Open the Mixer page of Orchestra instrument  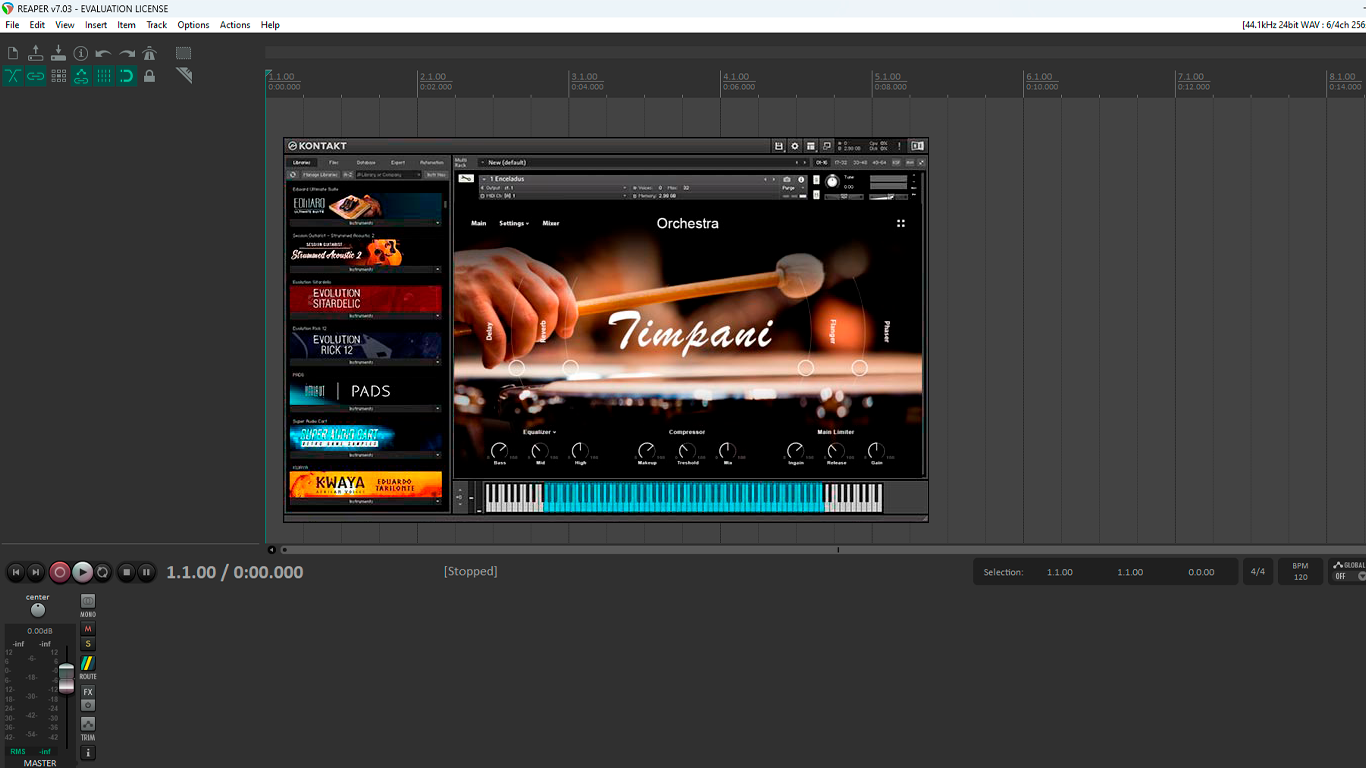click(x=551, y=224)
